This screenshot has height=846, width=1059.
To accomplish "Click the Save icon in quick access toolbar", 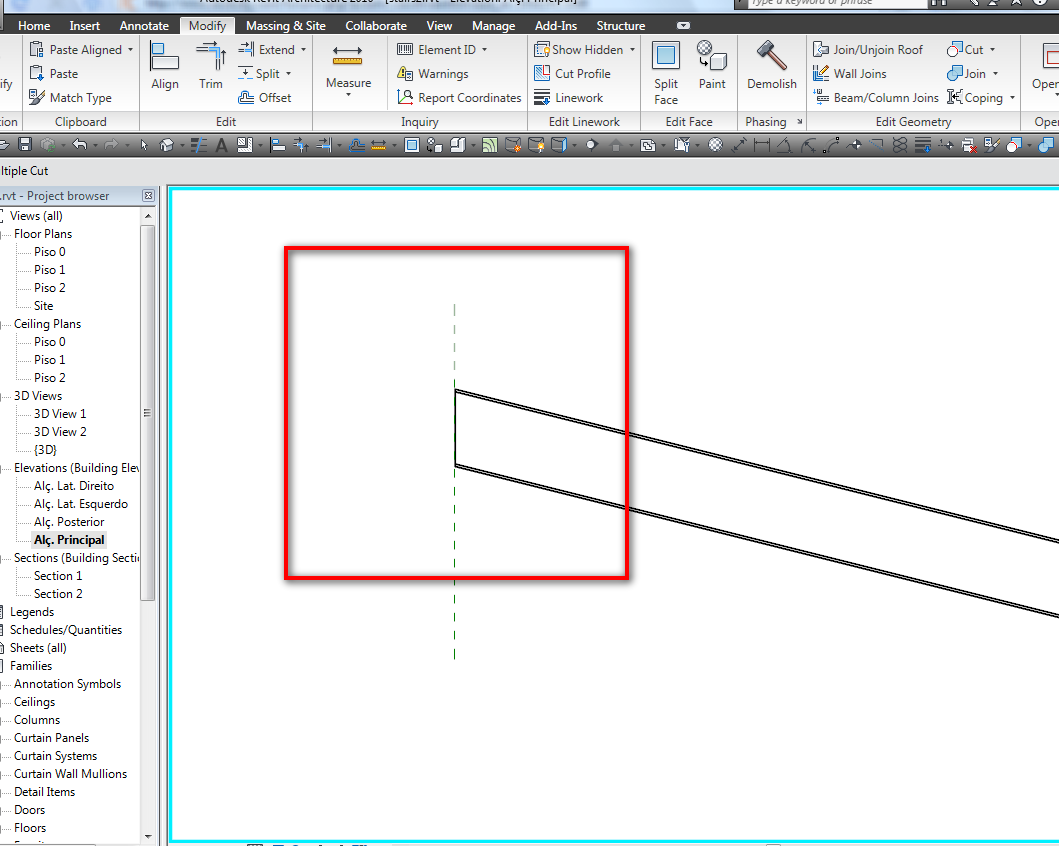I will 25,144.
